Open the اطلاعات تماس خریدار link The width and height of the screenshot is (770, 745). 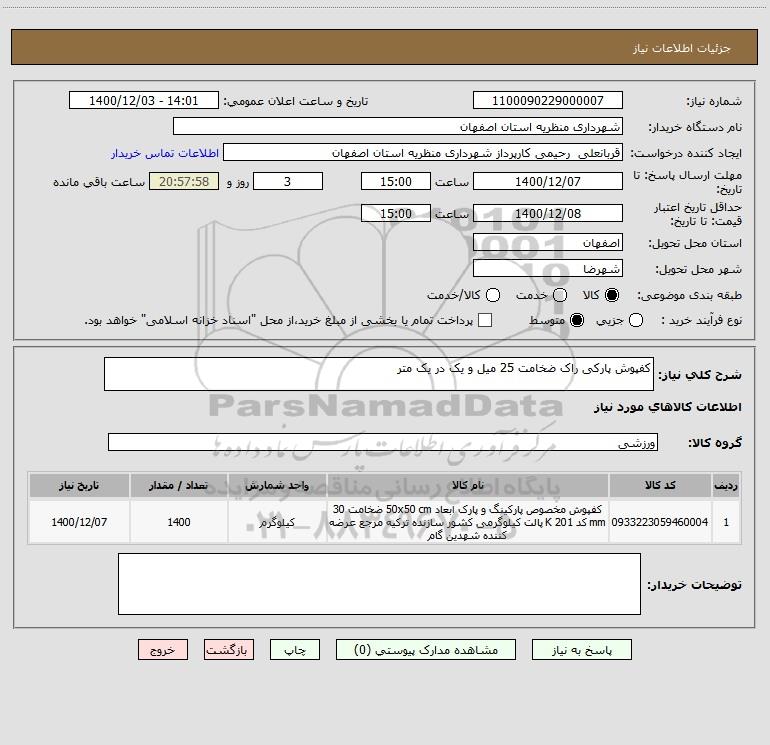click(165, 153)
